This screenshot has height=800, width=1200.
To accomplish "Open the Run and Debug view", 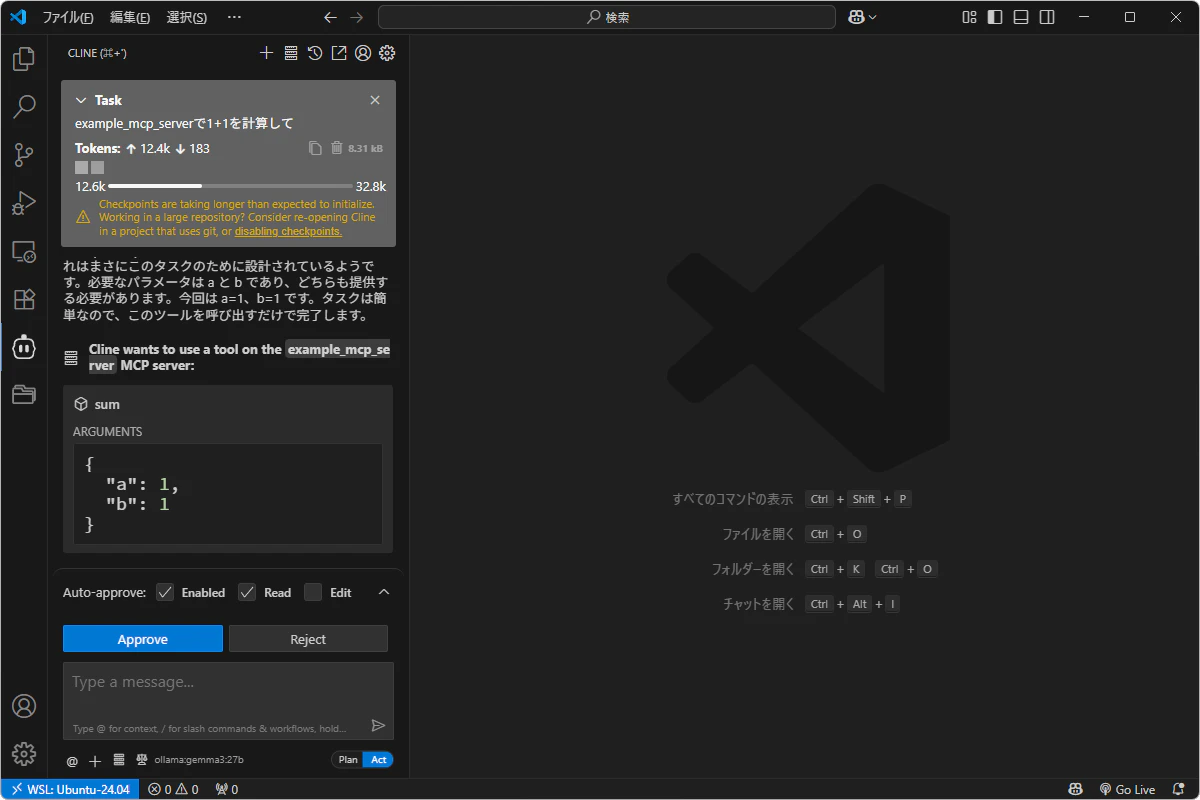I will 24,203.
